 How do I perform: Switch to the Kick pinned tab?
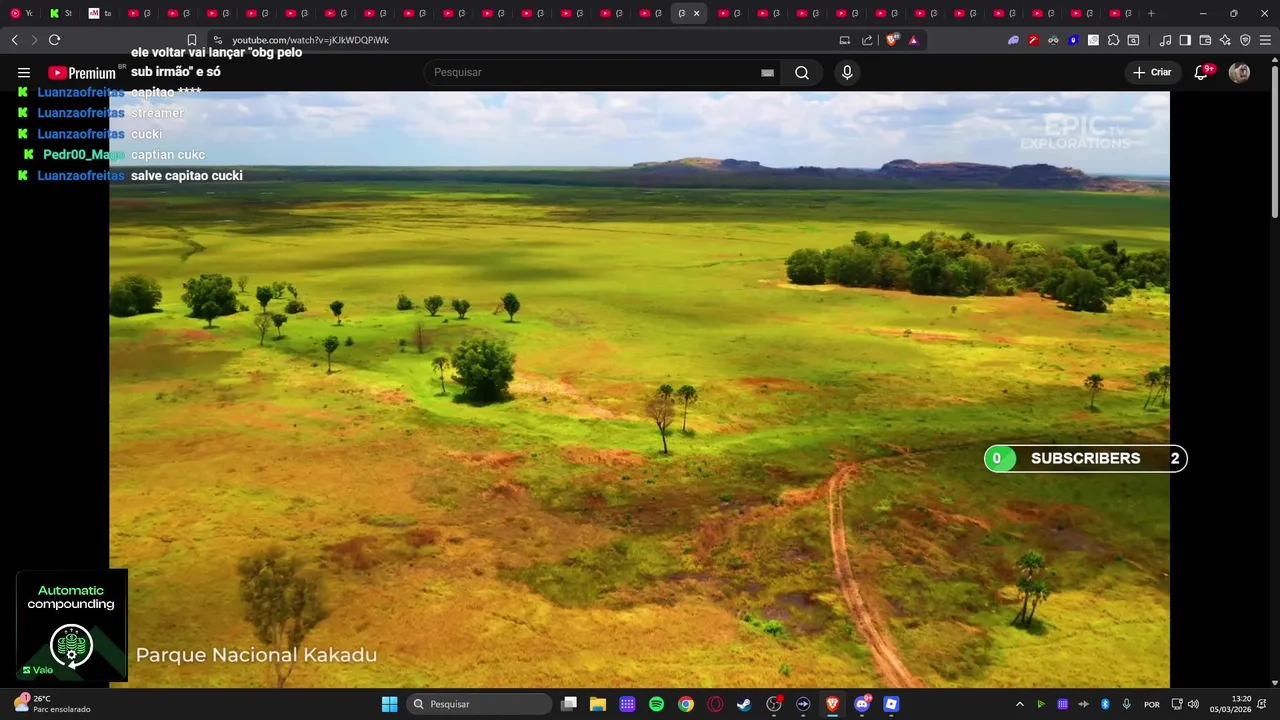[x=58, y=13]
